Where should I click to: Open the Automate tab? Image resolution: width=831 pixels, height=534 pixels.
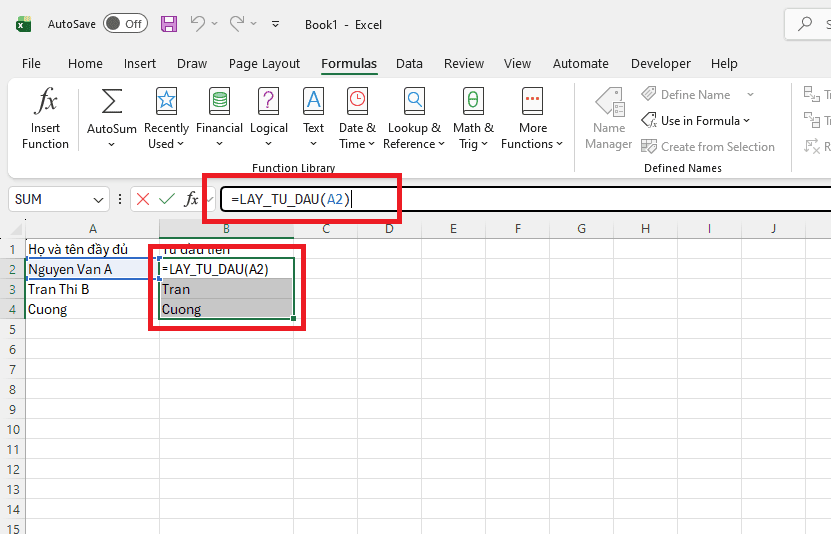coord(580,64)
